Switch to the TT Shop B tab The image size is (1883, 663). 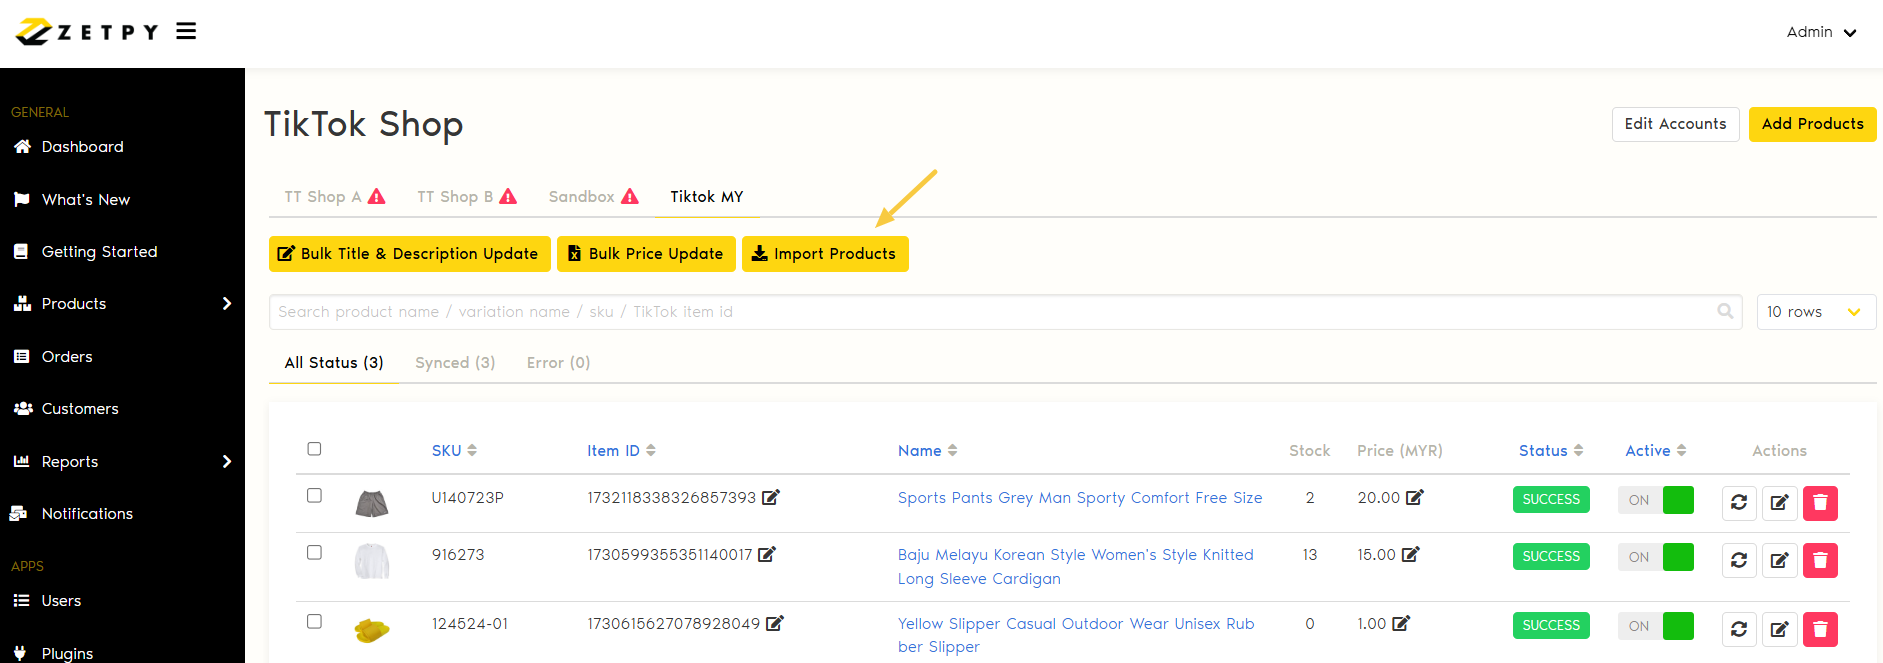(466, 197)
